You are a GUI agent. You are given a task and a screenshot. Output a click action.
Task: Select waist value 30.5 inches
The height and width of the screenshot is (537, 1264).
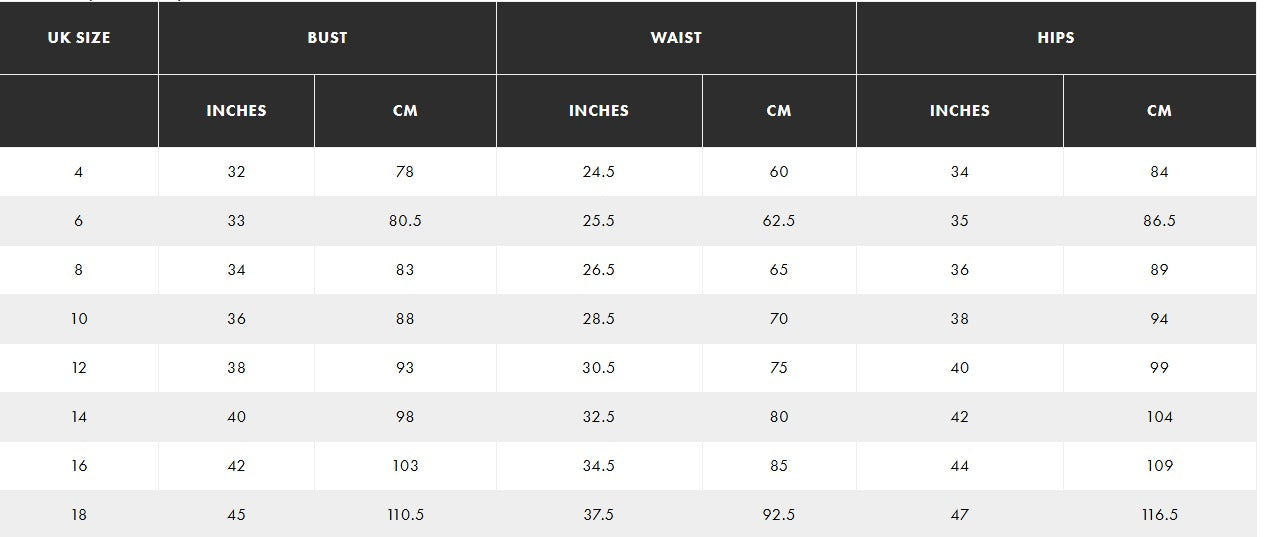[598, 368]
